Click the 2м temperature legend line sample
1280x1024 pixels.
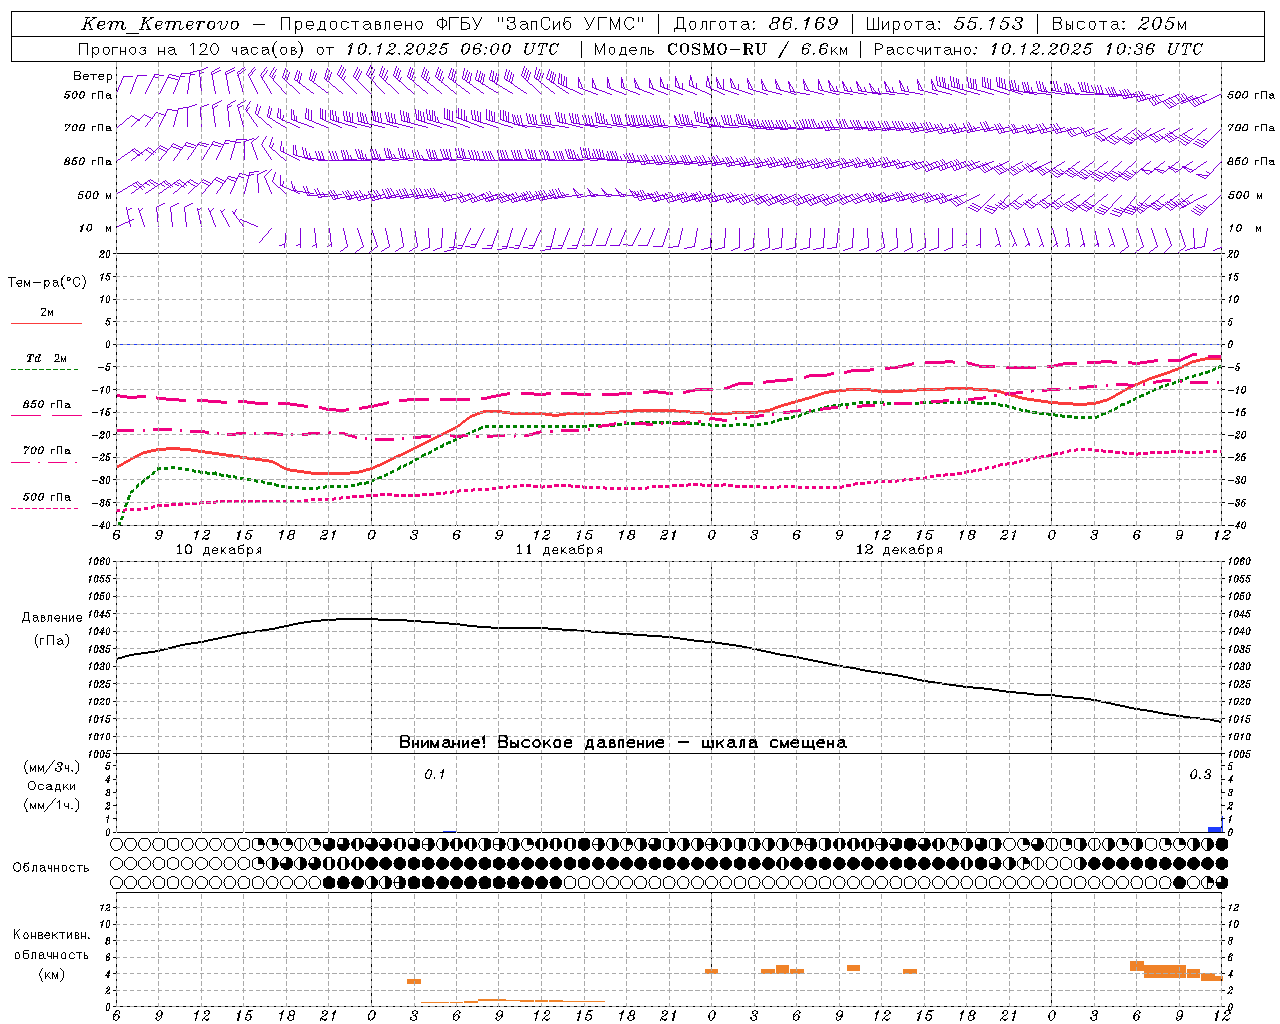click(46, 324)
